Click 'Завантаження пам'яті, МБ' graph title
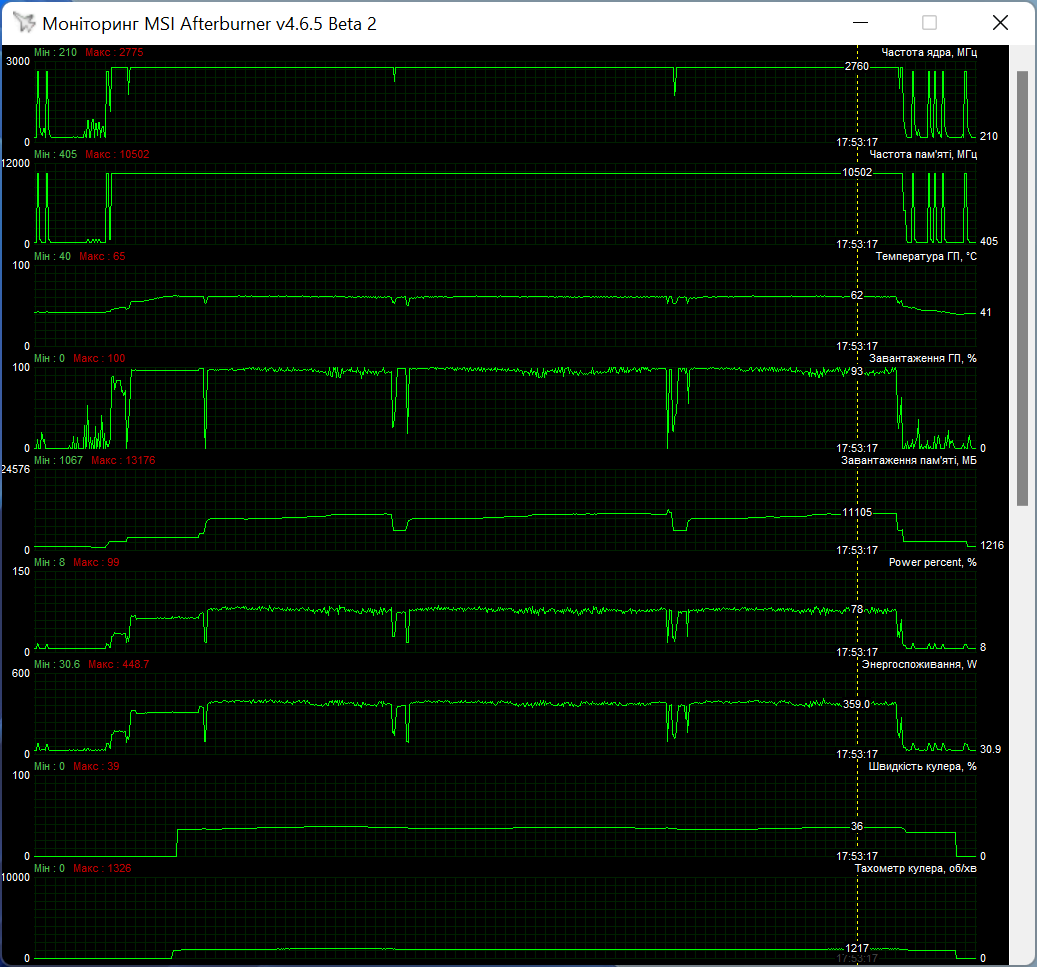Screen dimensions: 1037x967 pos(909,460)
